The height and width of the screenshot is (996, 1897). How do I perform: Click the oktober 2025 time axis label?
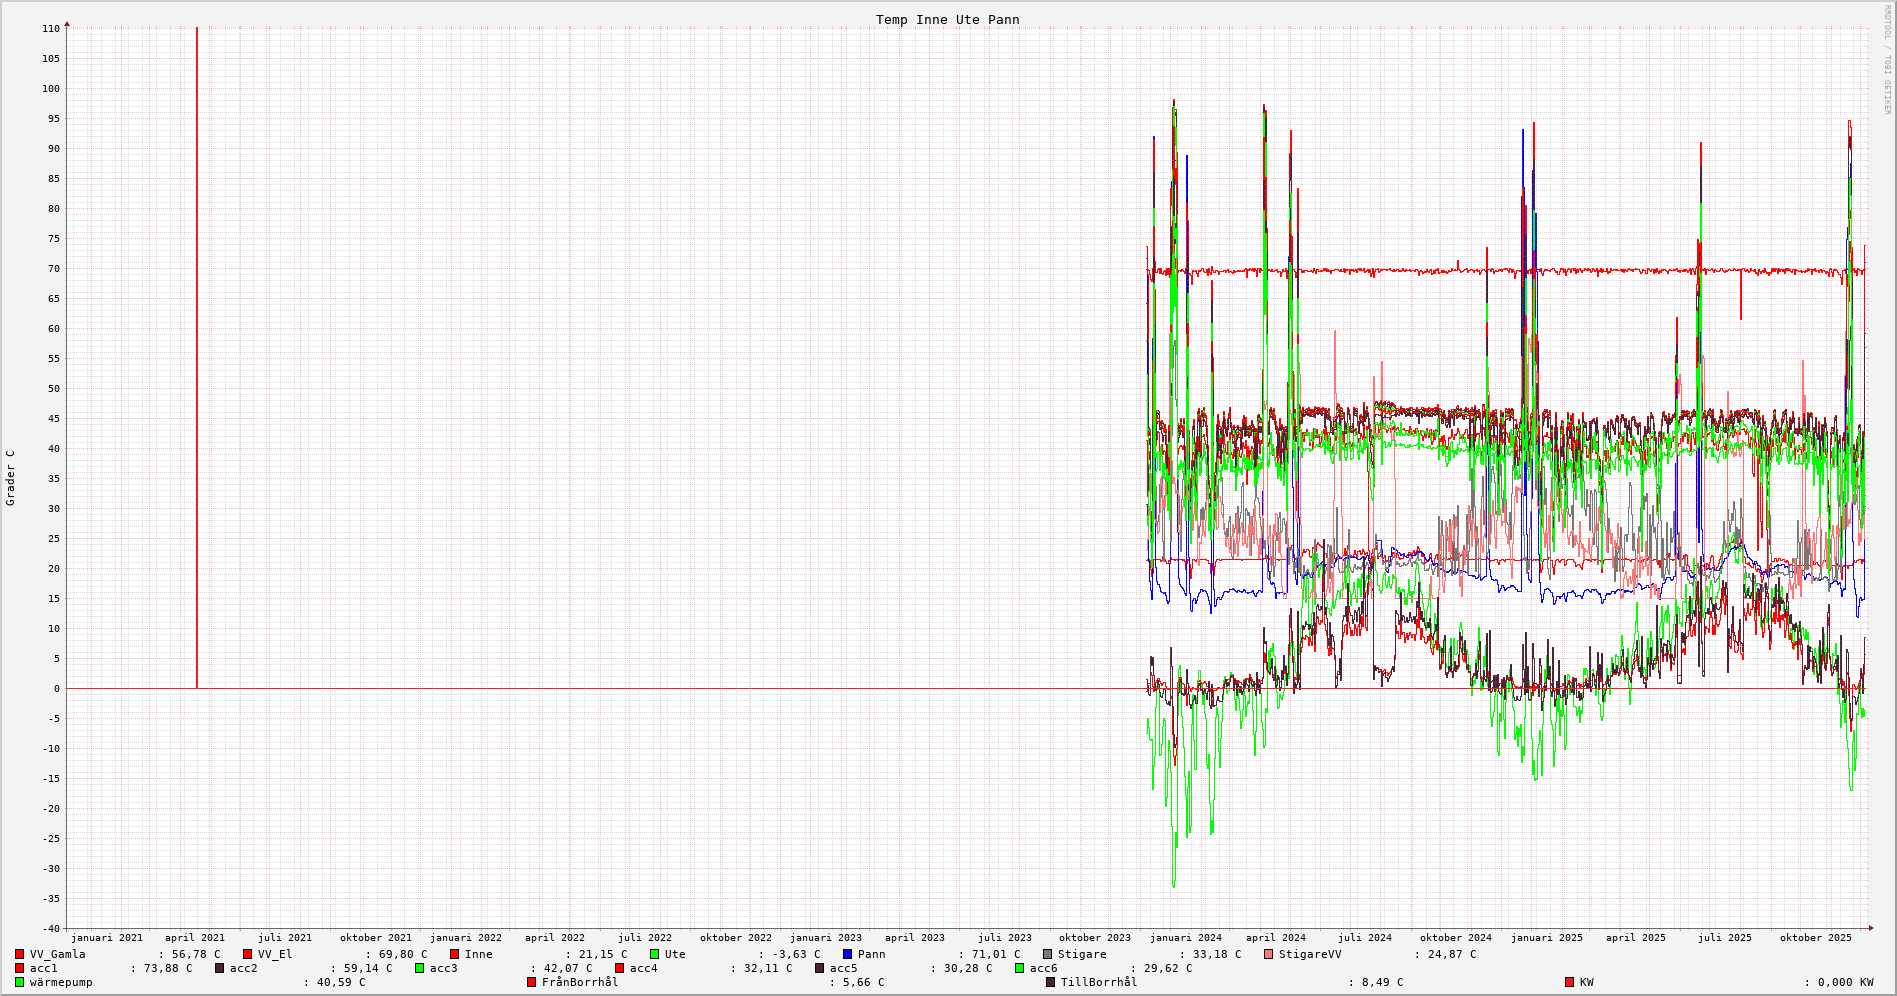[x=1815, y=938]
